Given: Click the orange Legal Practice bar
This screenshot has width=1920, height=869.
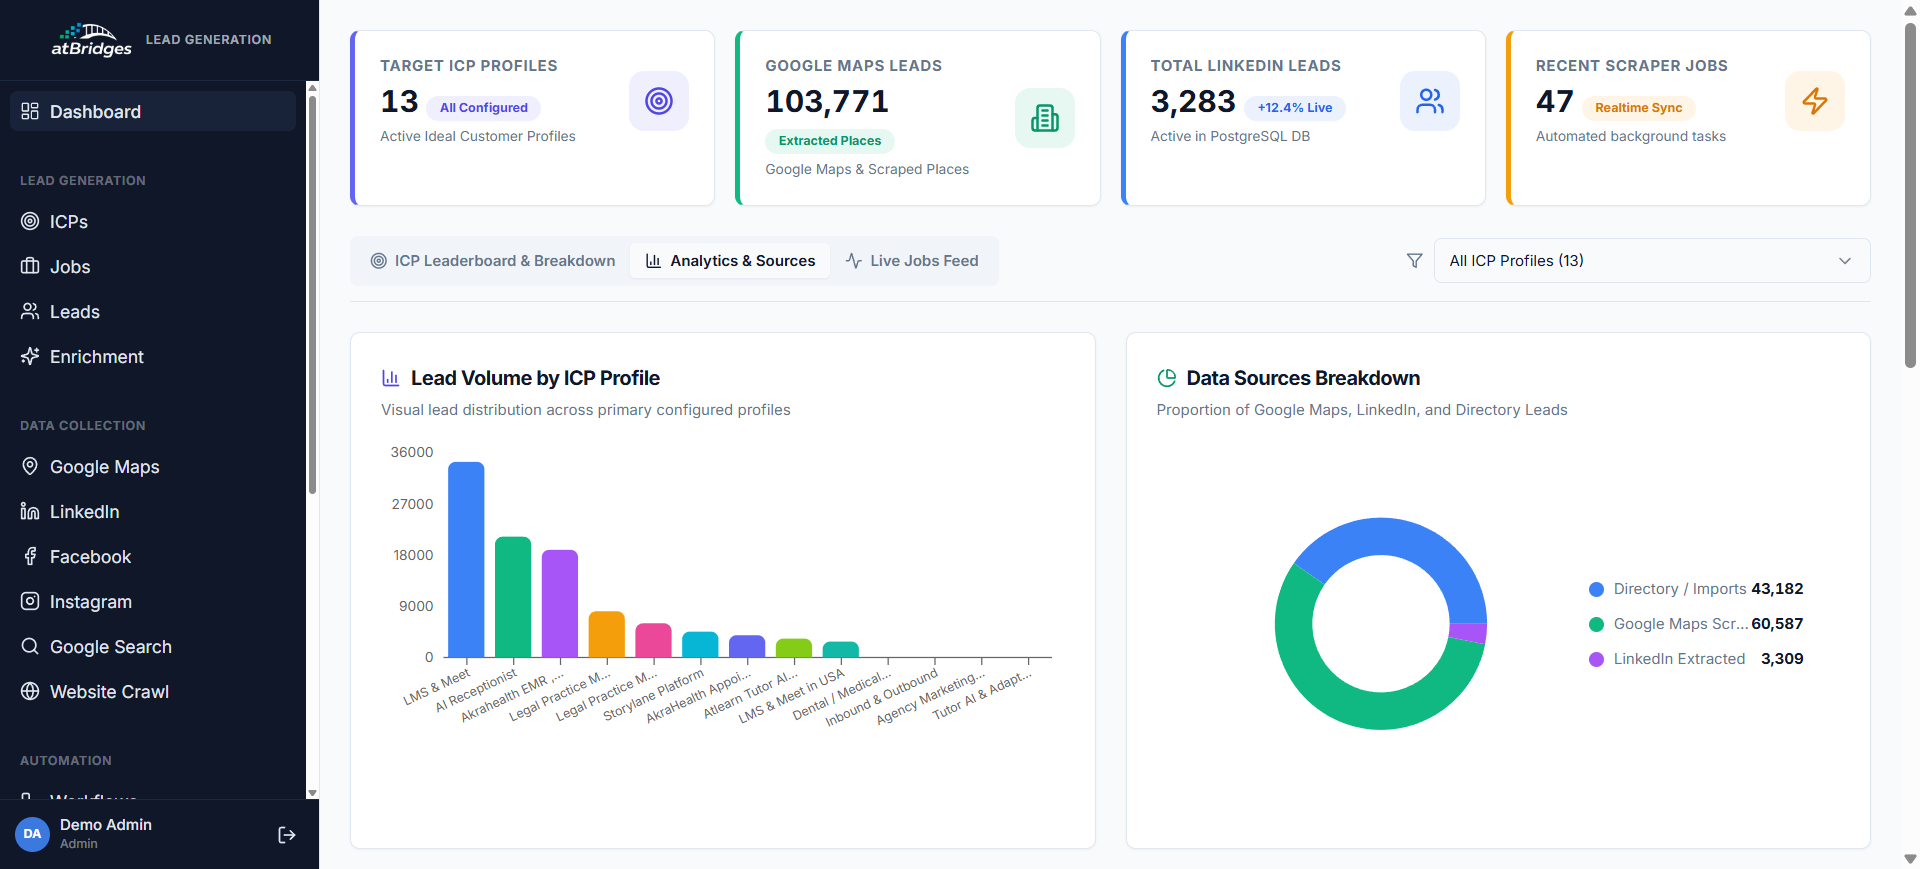Looking at the screenshot, I should [607, 634].
